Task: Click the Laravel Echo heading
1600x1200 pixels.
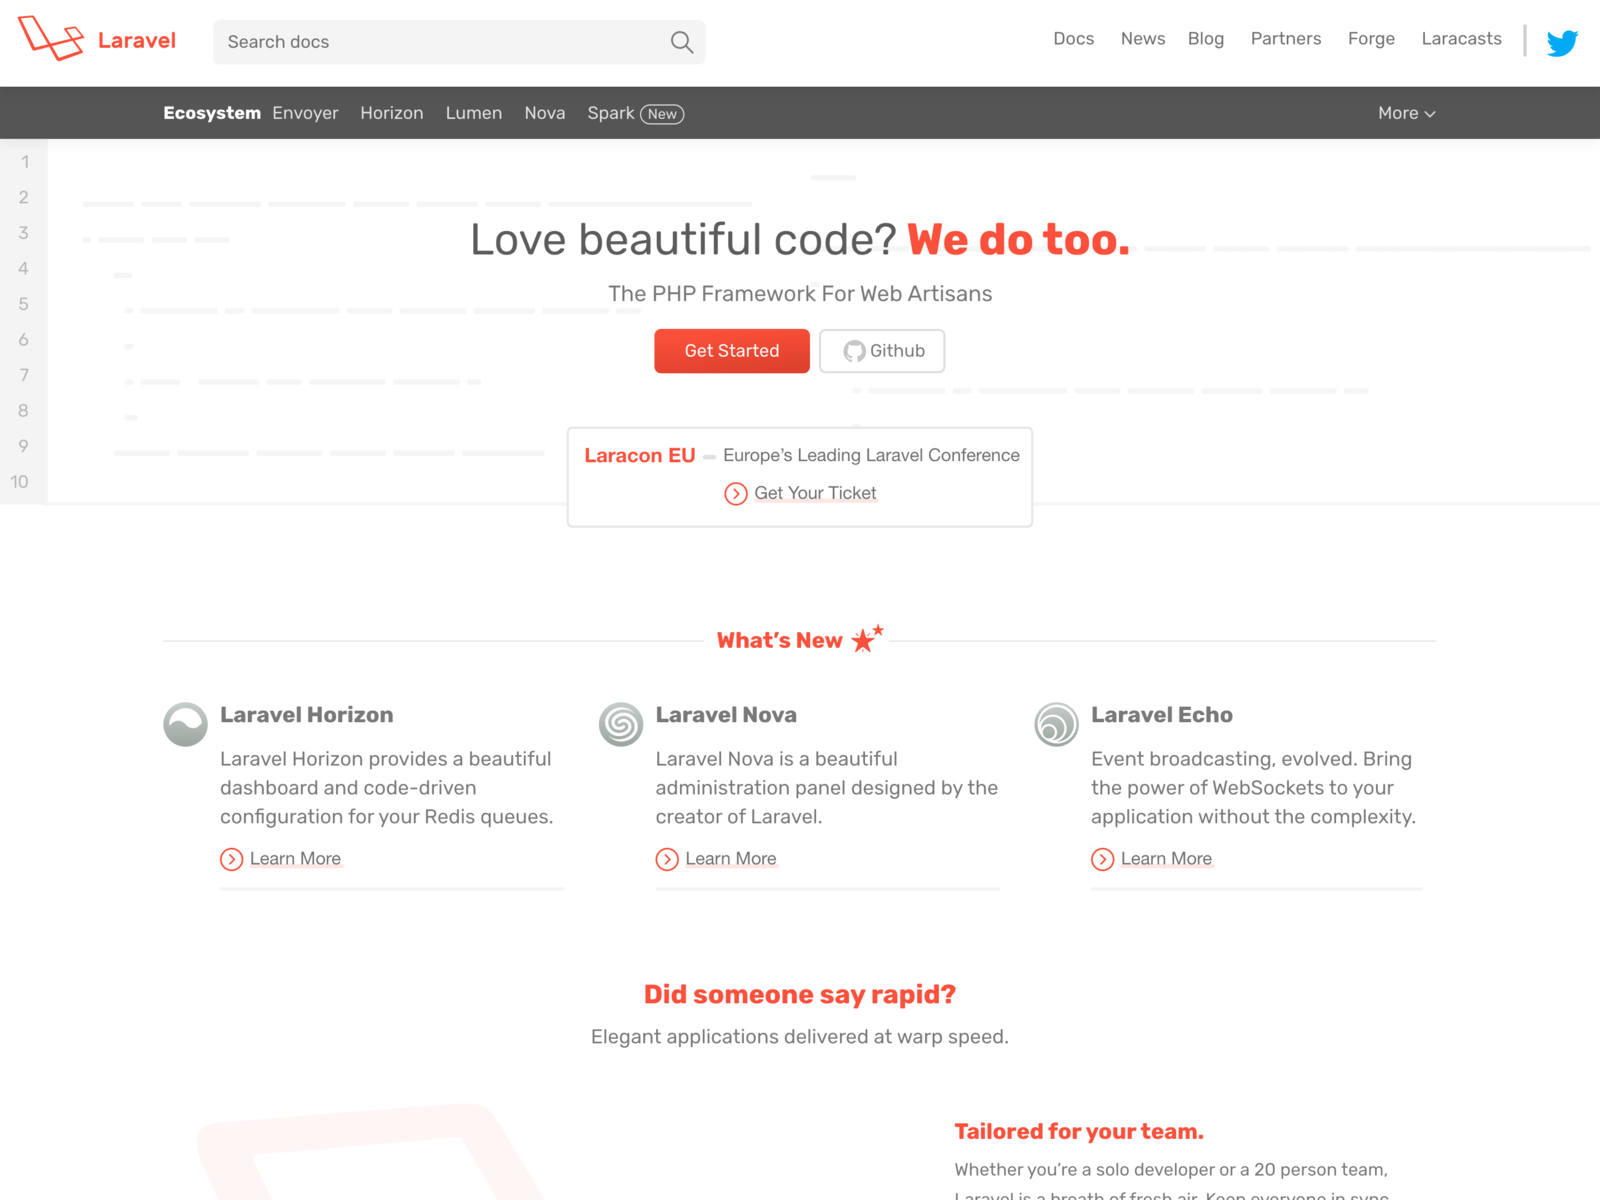Action: click(x=1162, y=715)
